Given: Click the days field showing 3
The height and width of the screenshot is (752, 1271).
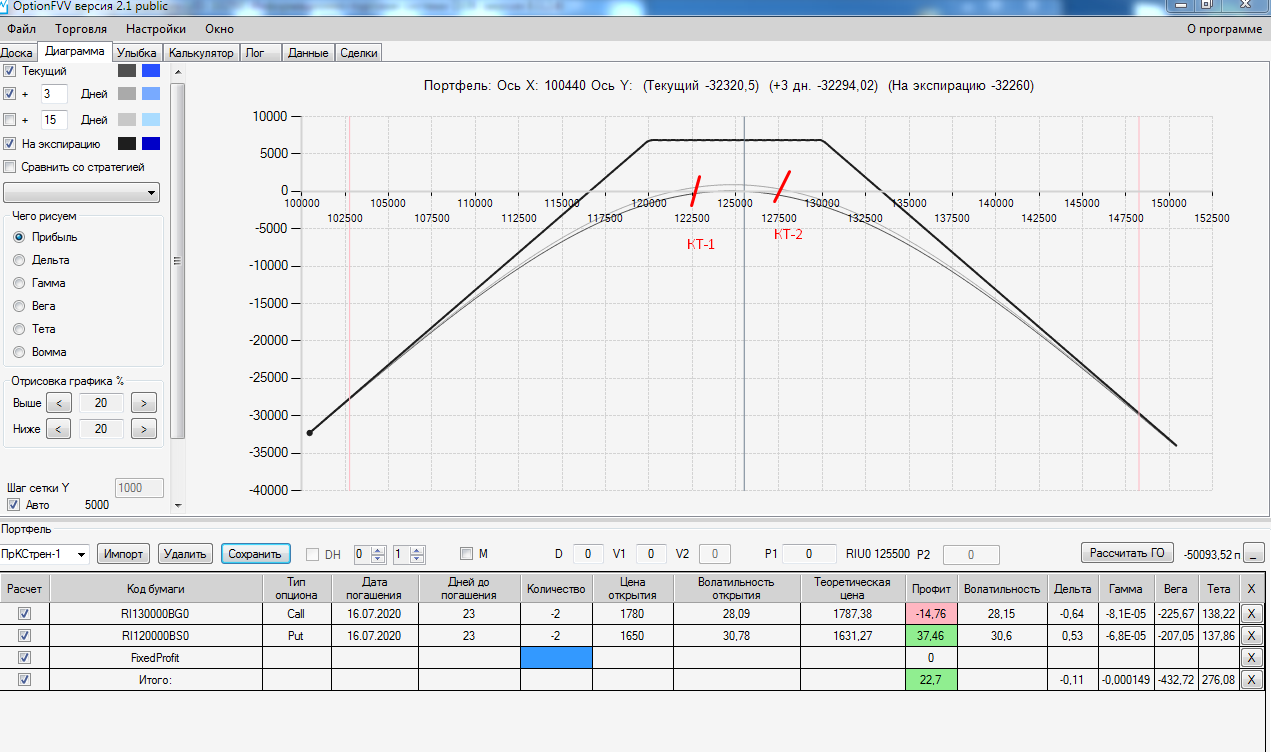Looking at the screenshot, I should [54, 94].
